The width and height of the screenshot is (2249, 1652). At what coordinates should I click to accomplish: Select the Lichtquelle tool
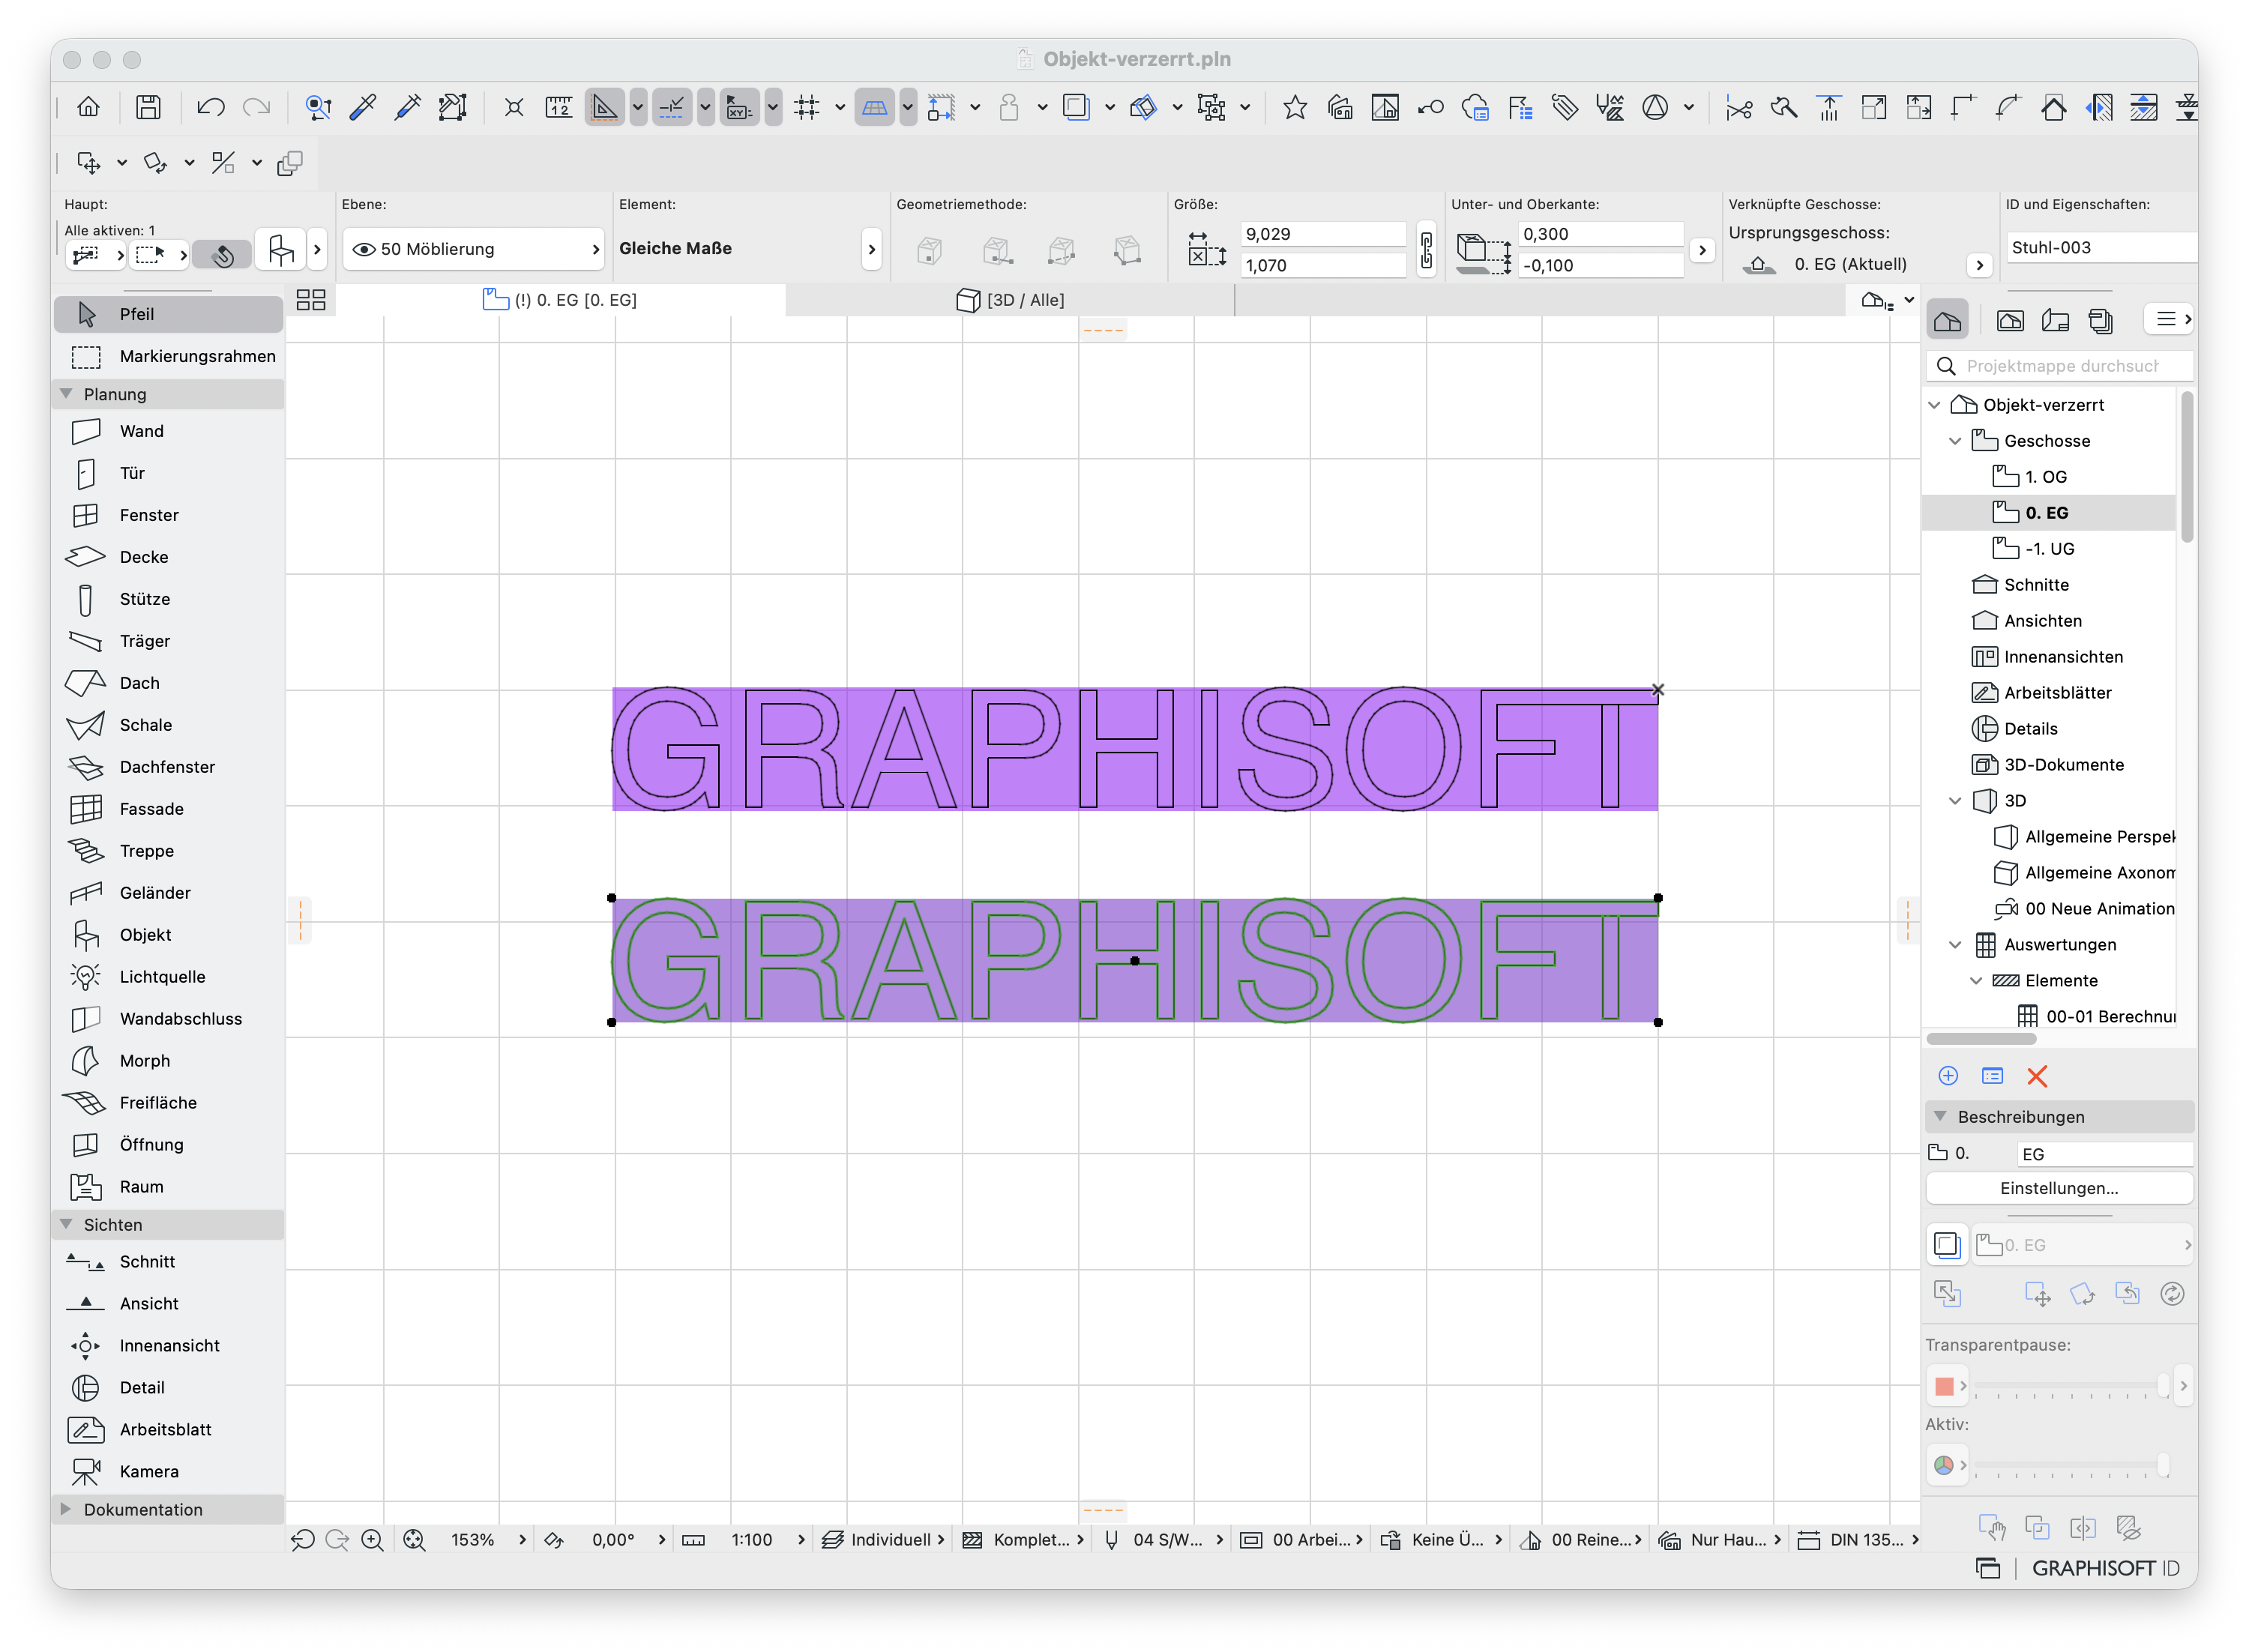click(168, 977)
